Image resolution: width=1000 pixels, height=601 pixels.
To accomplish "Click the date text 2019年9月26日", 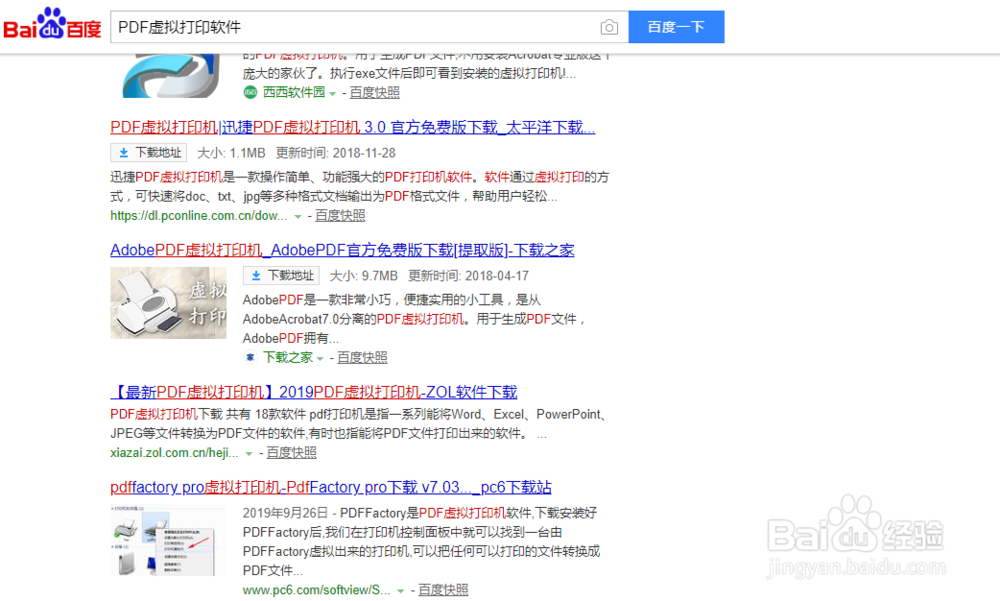I will click(285, 513).
